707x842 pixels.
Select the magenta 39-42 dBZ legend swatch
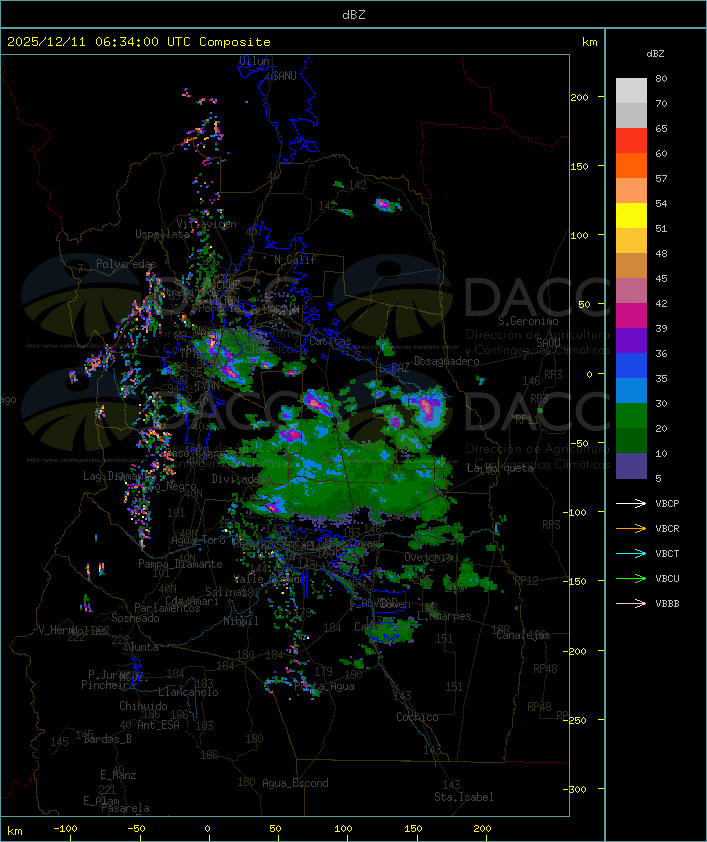[x=631, y=316]
